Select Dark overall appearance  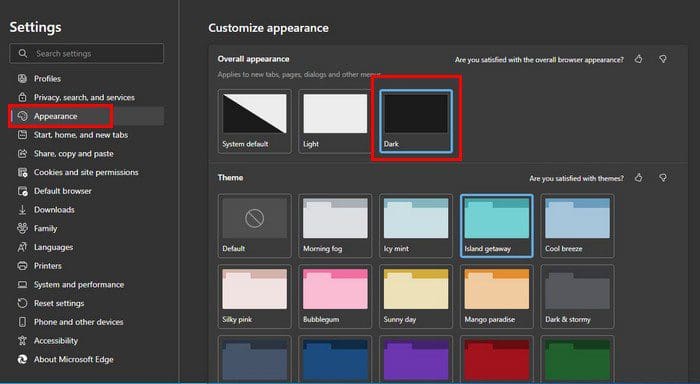pyautogui.click(x=416, y=121)
